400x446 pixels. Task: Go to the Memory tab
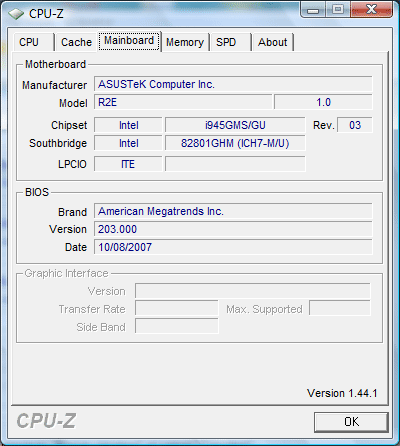pyautogui.click(x=185, y=42)
